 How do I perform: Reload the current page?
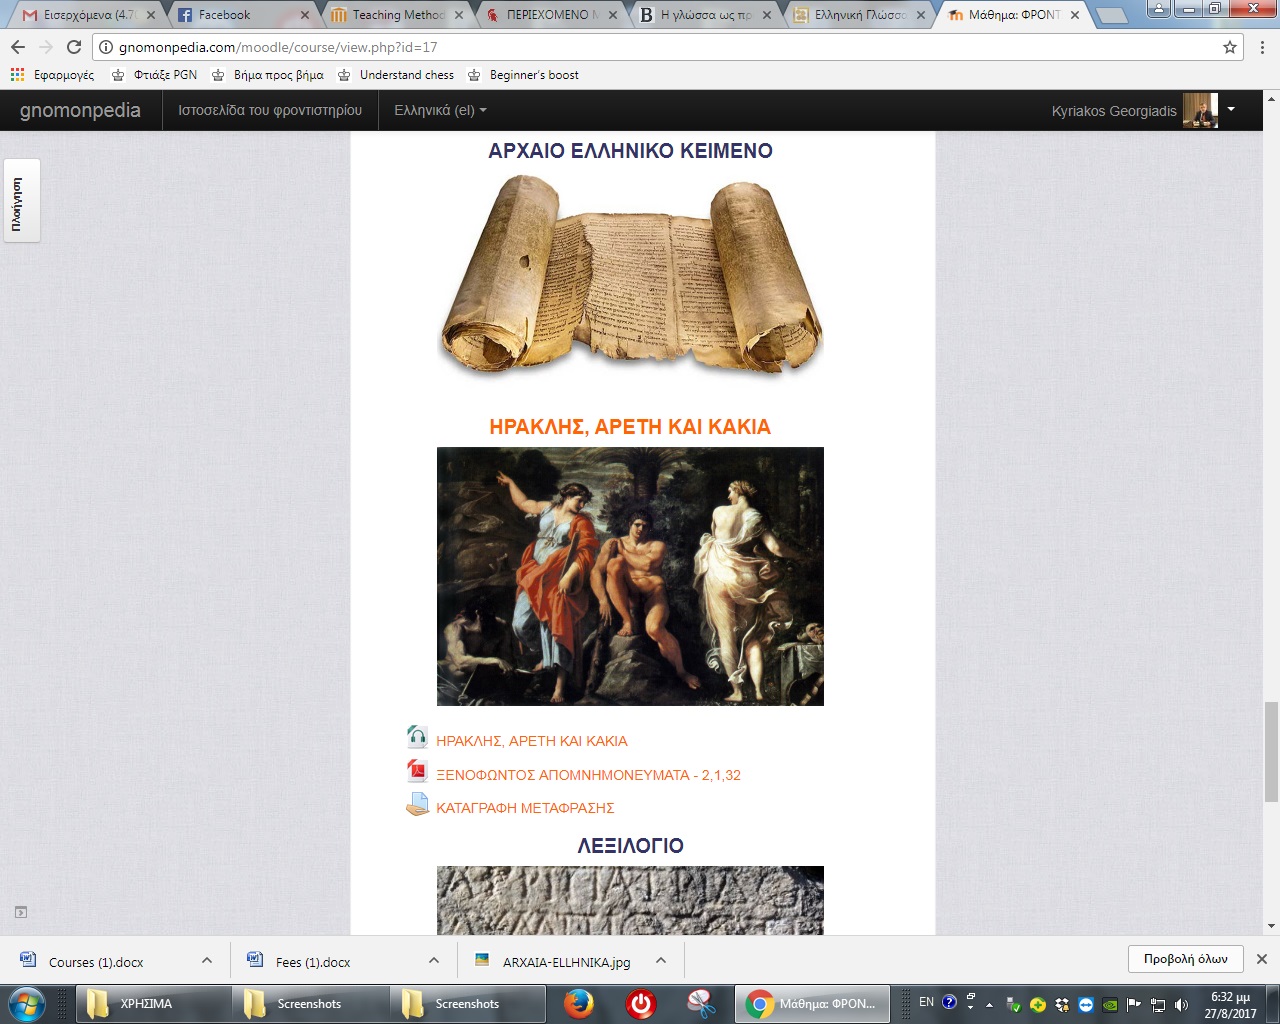pos(74,47)
